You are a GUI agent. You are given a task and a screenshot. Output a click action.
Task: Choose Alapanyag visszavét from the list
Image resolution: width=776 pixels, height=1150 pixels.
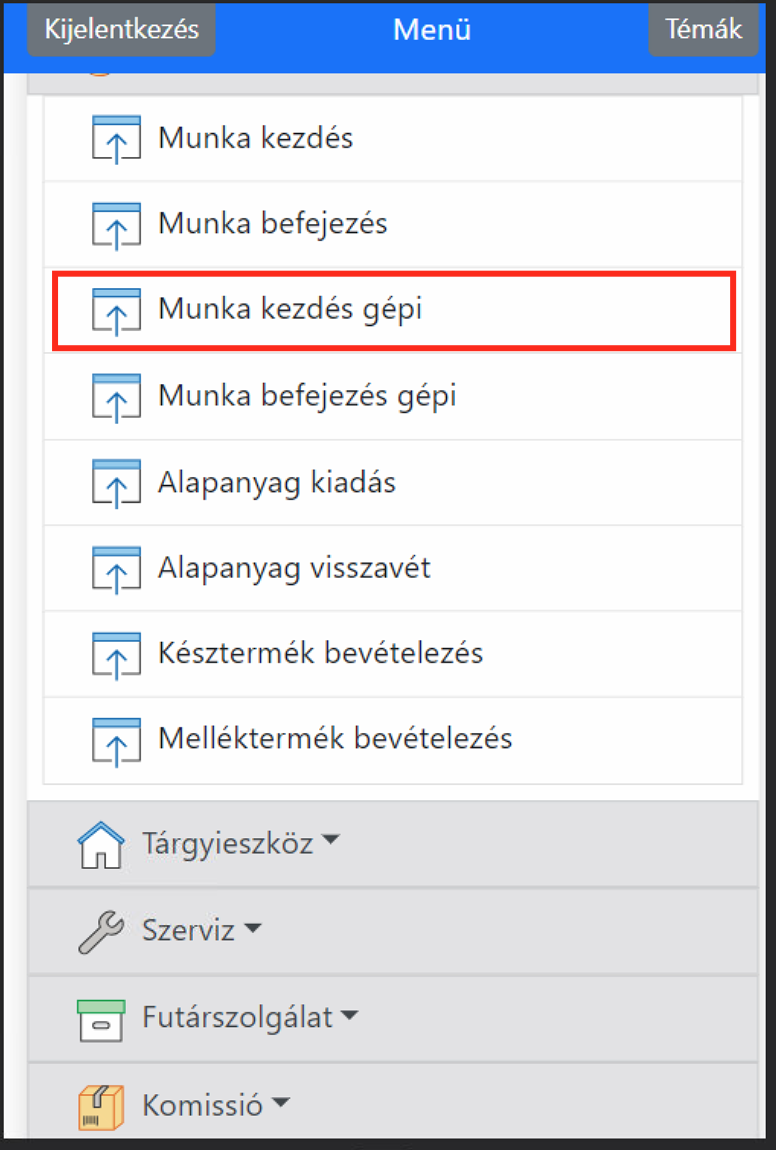294,569
